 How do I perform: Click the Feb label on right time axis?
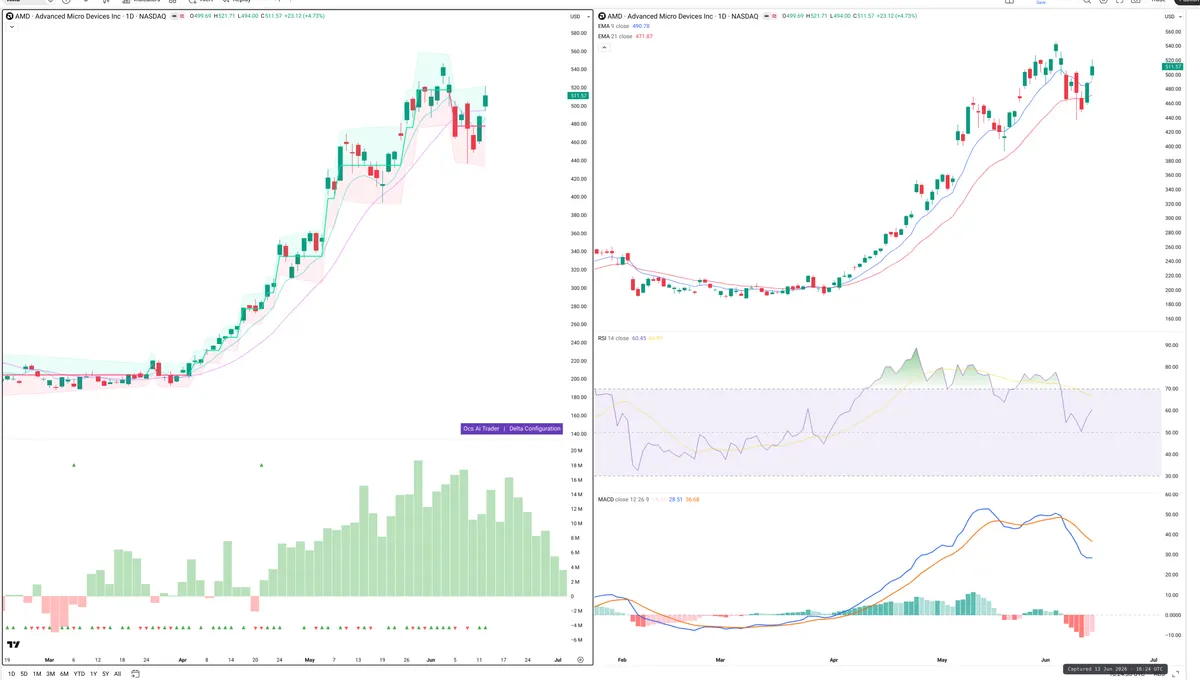click(622, 661)
